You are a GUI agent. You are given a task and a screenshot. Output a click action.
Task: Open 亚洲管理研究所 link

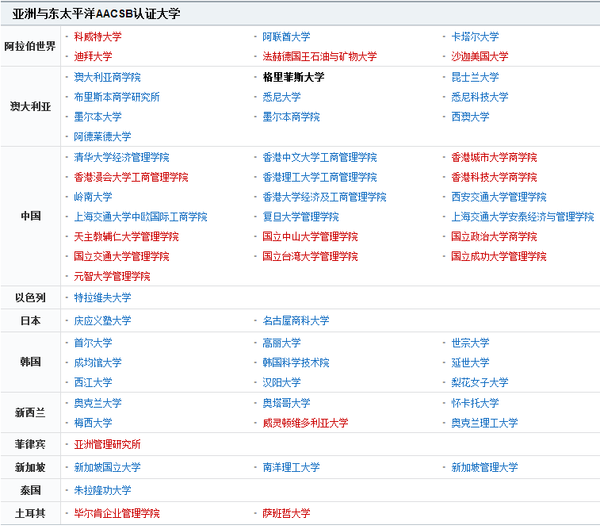click(107, 444)
